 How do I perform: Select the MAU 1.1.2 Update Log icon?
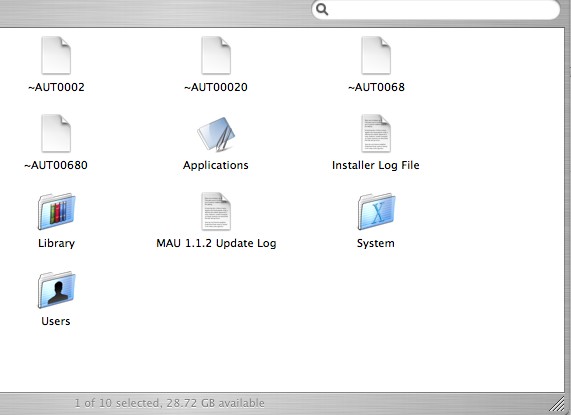(216, 212)
